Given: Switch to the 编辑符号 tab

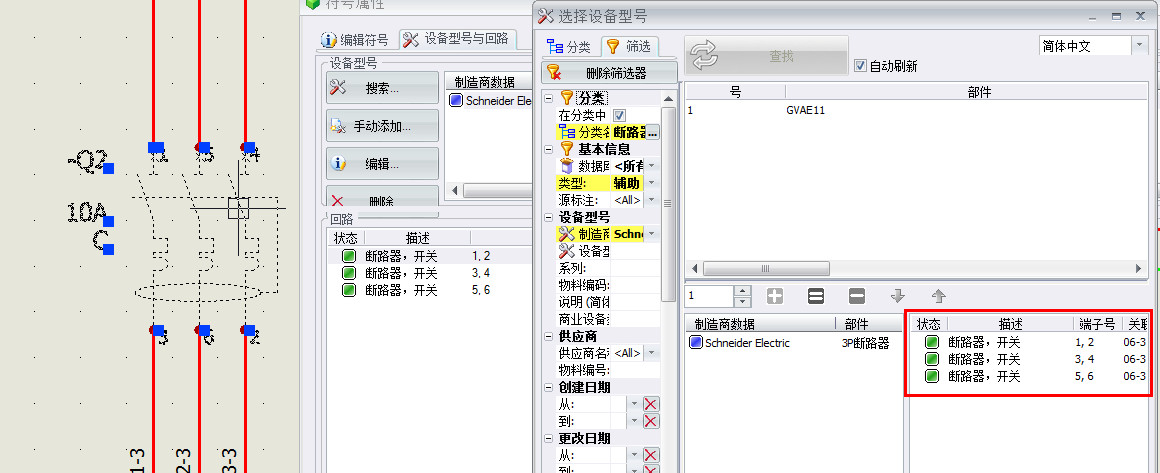Looking at the screenshot, I should (355, 40).
